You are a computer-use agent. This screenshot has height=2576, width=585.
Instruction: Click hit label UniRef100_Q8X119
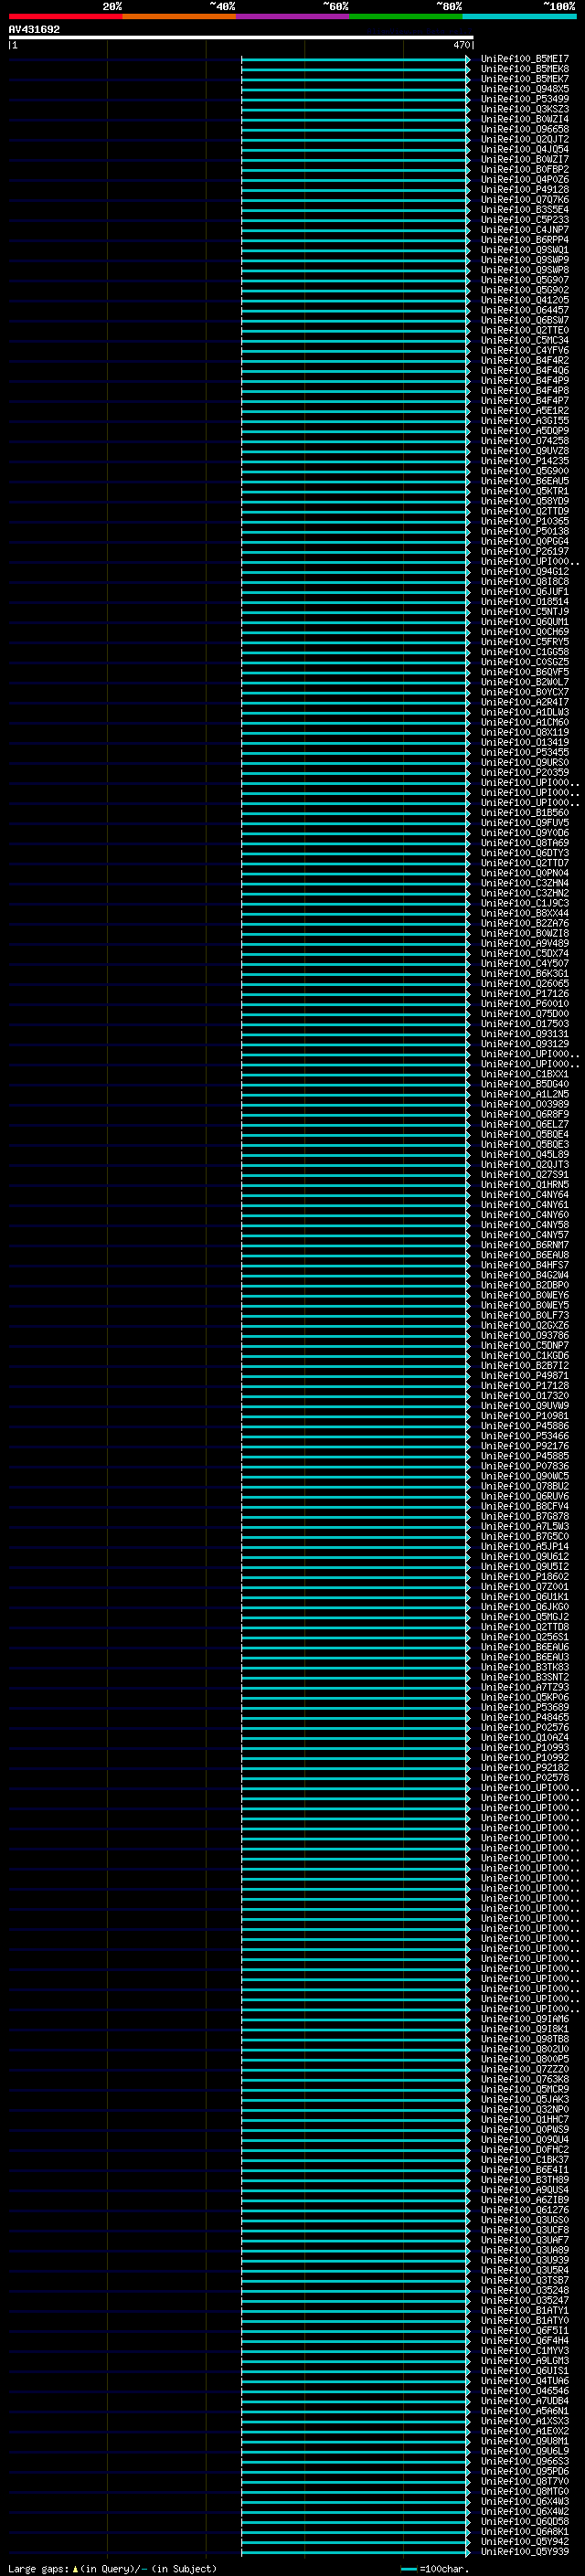(524, 732)
